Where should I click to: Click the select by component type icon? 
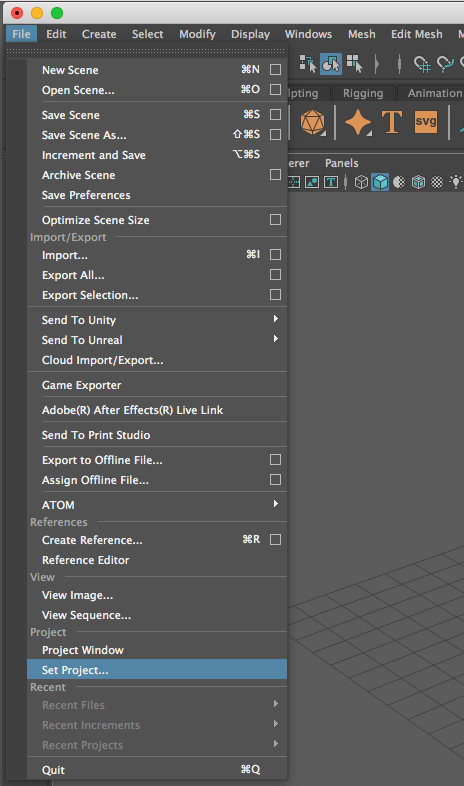355,64
